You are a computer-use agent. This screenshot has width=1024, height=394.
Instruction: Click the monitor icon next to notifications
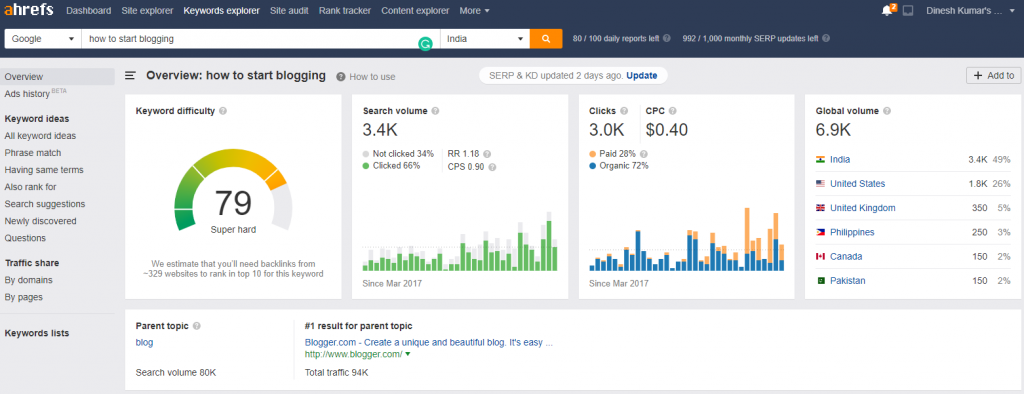coord(908,10)
